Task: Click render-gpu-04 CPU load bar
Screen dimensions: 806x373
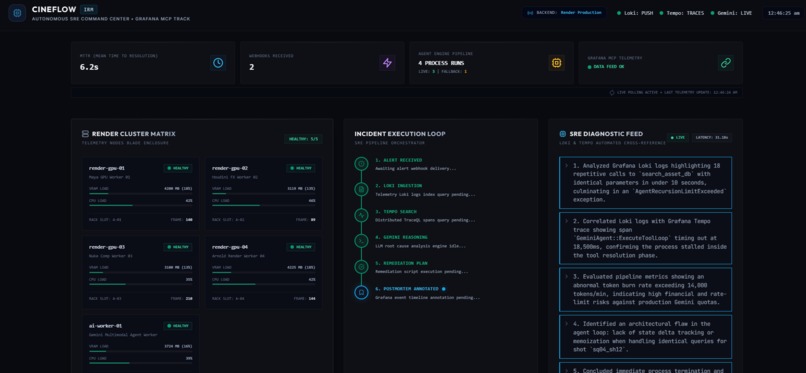Action: (264, 284)
